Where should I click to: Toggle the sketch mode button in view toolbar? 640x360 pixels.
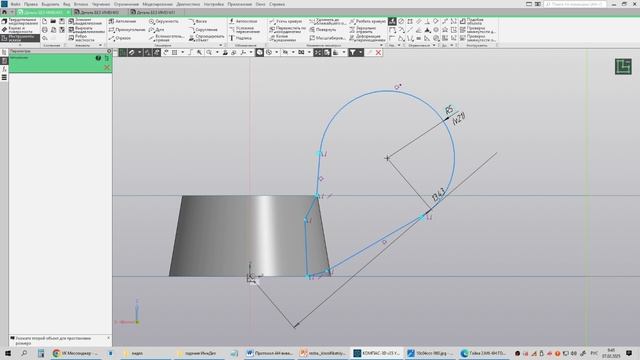123,53
